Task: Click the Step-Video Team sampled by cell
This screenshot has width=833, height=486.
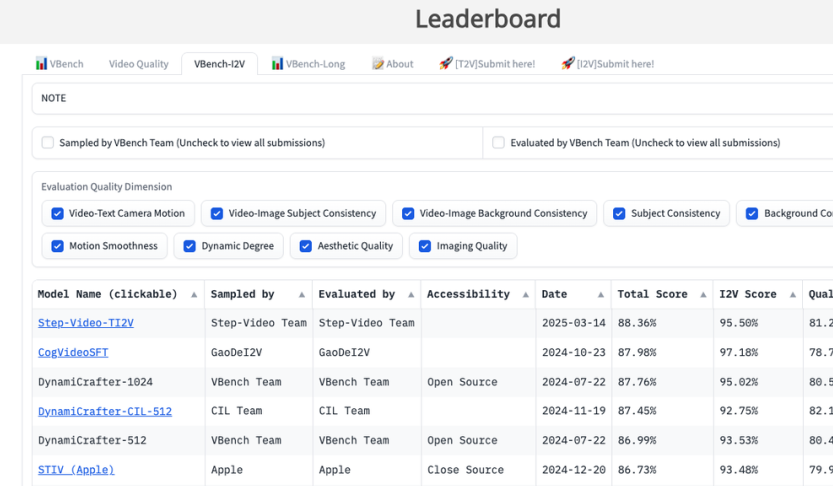Action: (259, 323)
